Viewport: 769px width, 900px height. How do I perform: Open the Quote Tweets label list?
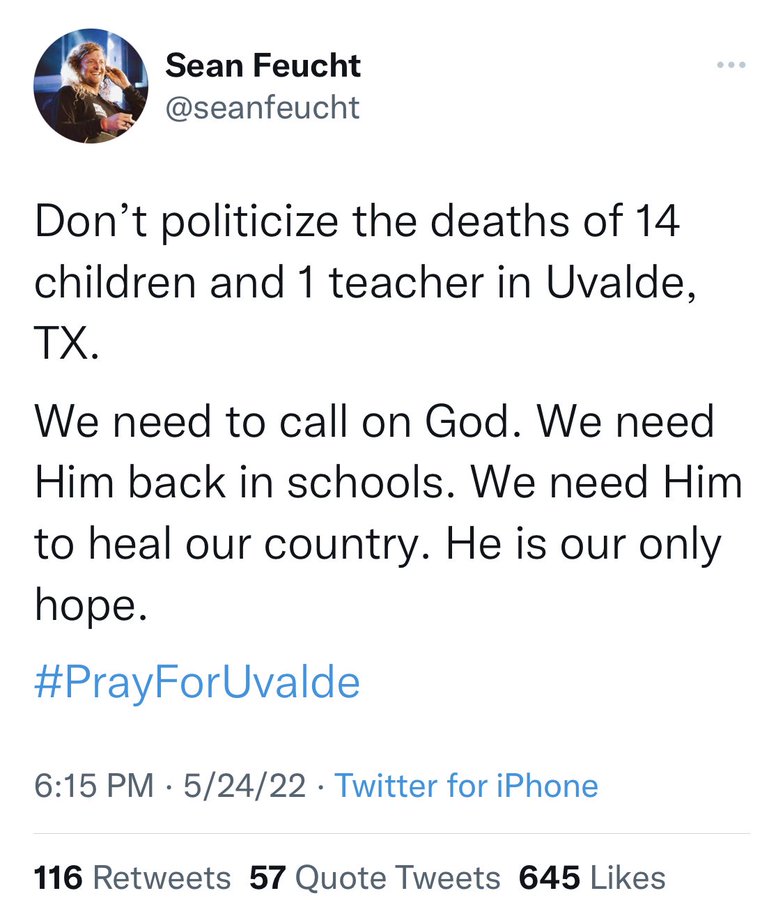(398, 877)
